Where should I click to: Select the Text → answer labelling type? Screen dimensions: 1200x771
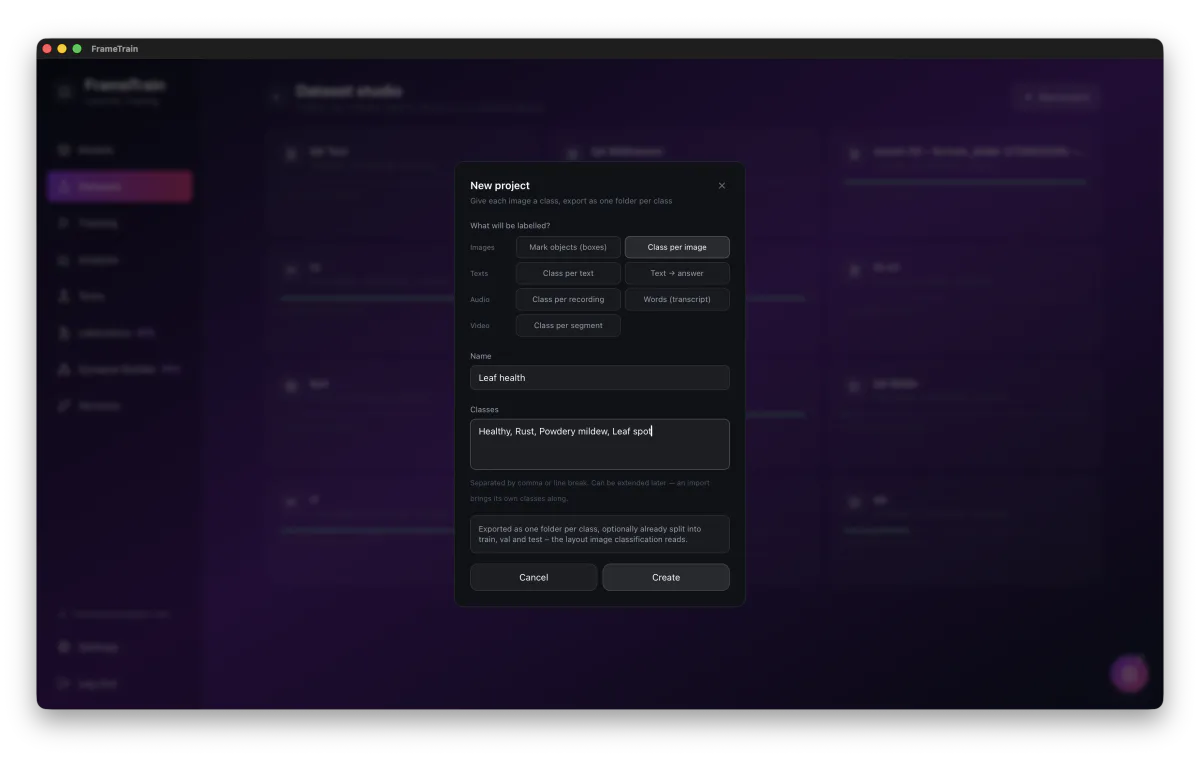(x=677, y=273)
